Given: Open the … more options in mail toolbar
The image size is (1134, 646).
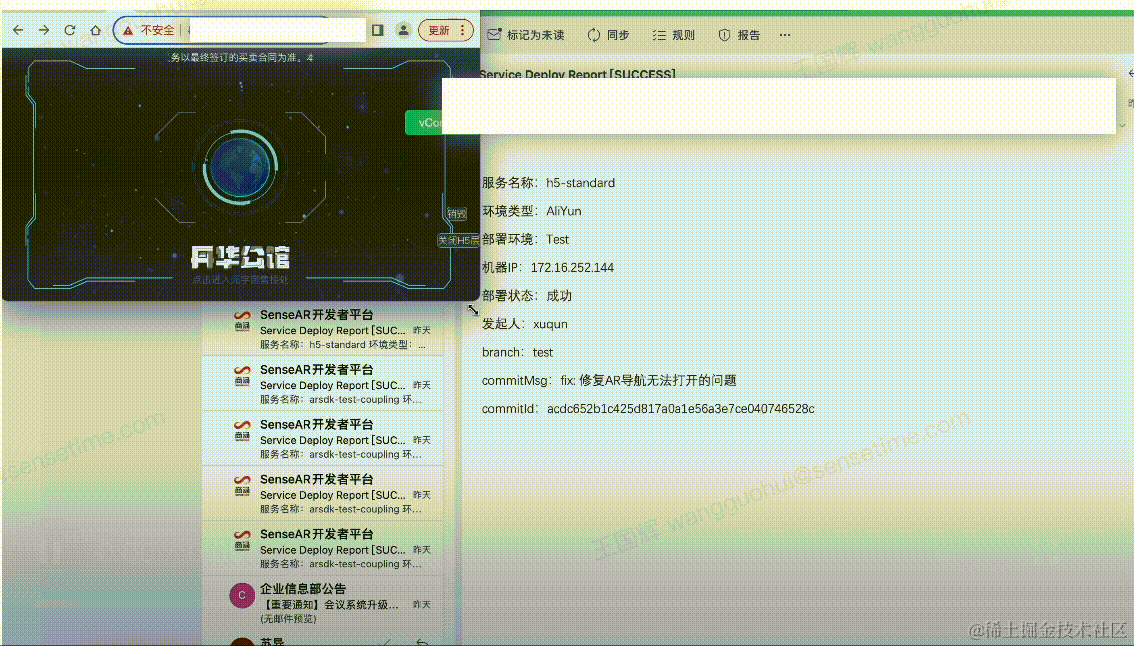Looking at the screenshot, I should 785,34.
